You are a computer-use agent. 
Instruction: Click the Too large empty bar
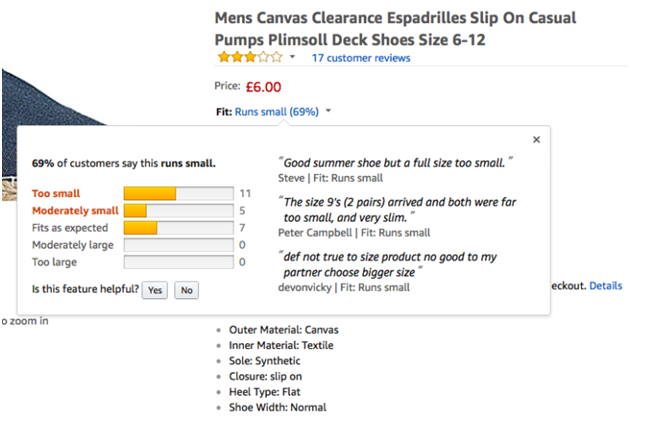tap(178, 262)
